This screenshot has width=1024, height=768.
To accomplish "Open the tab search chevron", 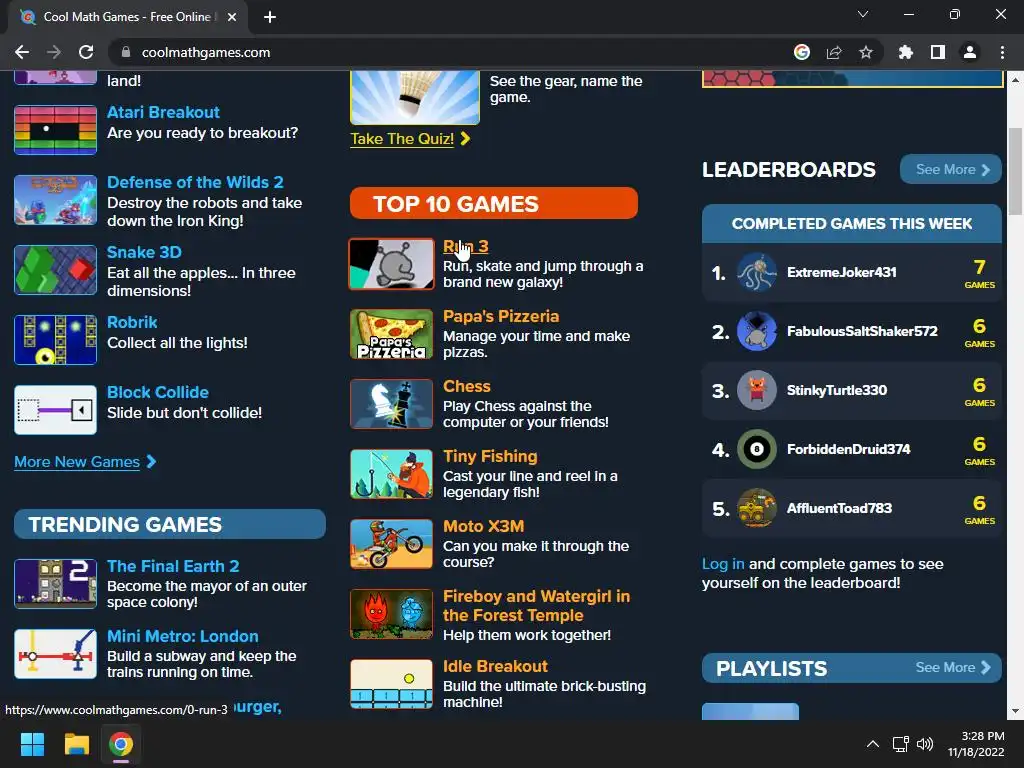I will [863, 14].
